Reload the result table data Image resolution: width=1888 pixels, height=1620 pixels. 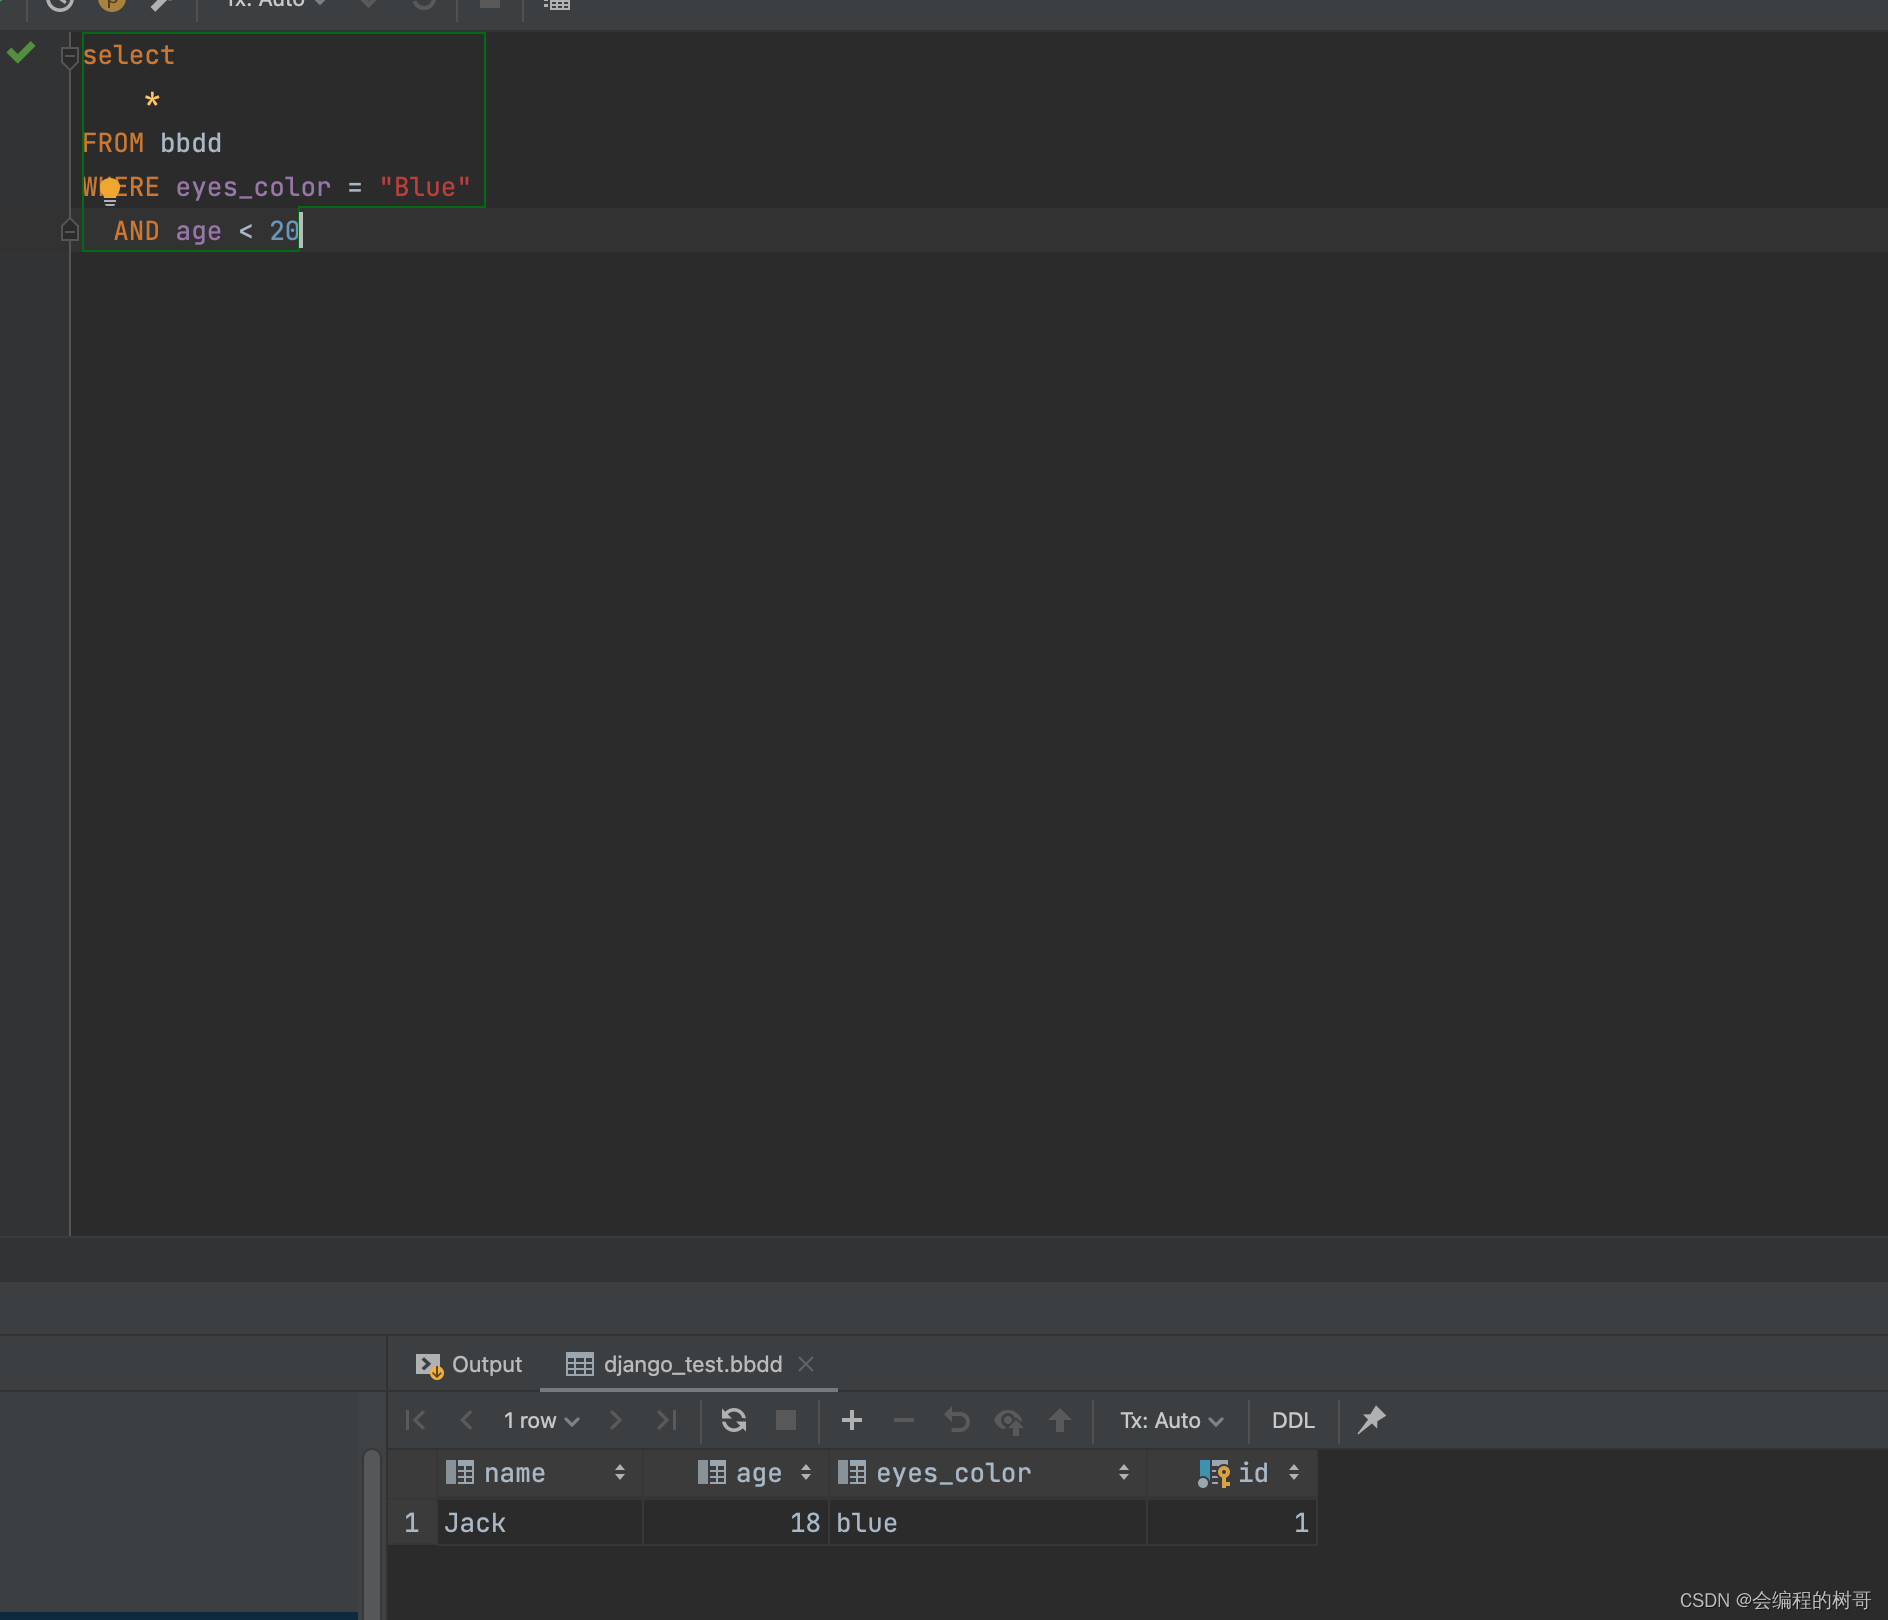pos(734,1420)
